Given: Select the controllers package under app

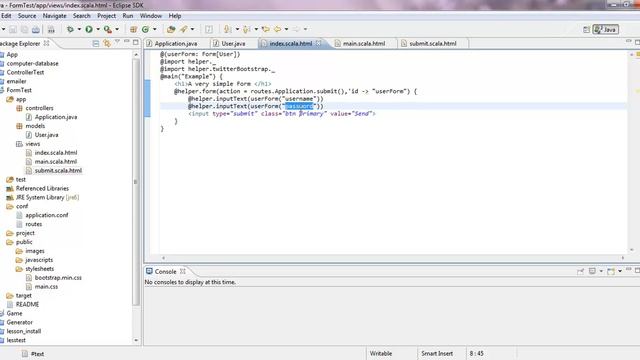Looking at the screenshot, I should (39, 108).
